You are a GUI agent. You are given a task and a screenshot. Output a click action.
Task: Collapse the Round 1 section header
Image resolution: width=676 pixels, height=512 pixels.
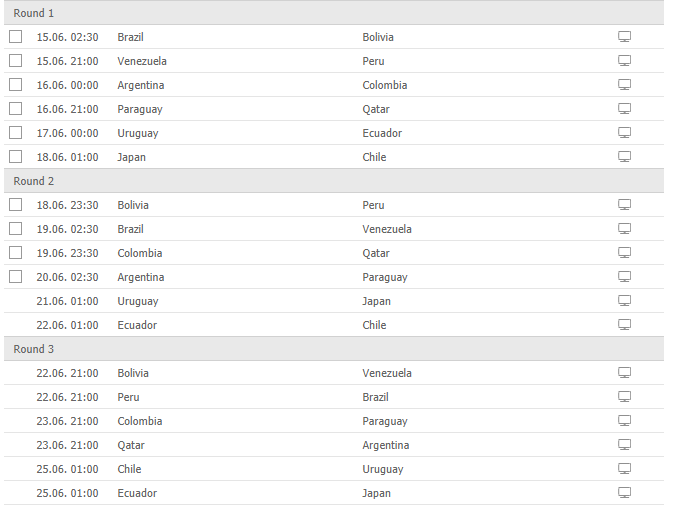pos(334,12)
